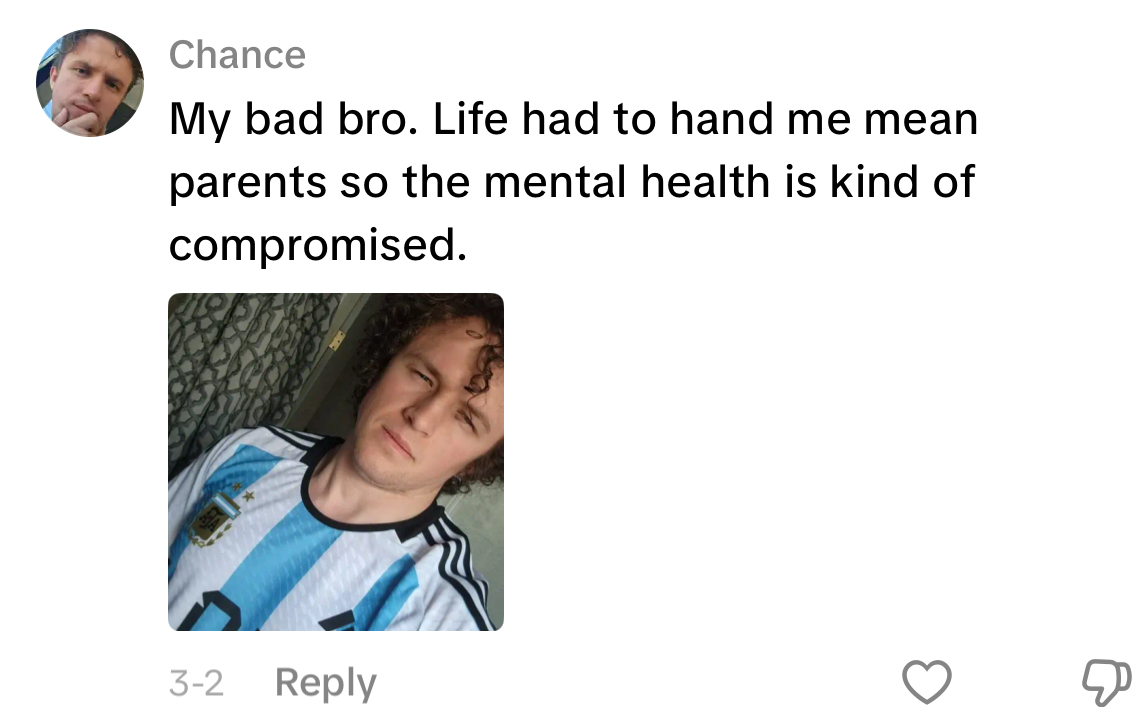Toggle the like heart on Chance's comment

pos(927,682)
